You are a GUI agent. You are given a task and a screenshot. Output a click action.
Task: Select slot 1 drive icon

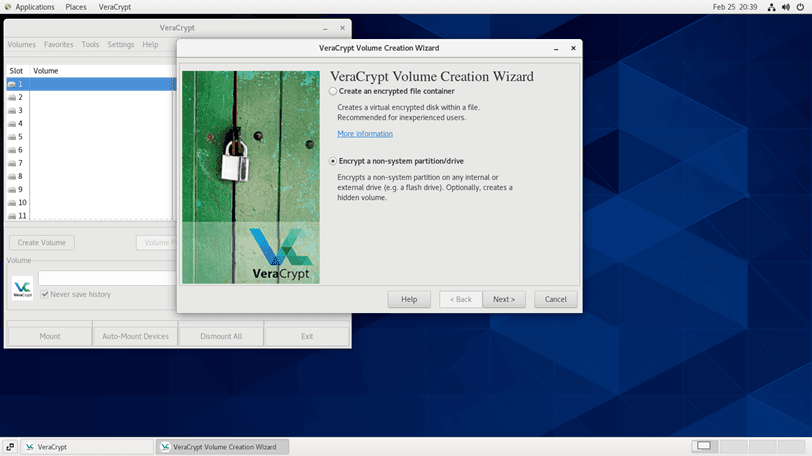[12, 84]
